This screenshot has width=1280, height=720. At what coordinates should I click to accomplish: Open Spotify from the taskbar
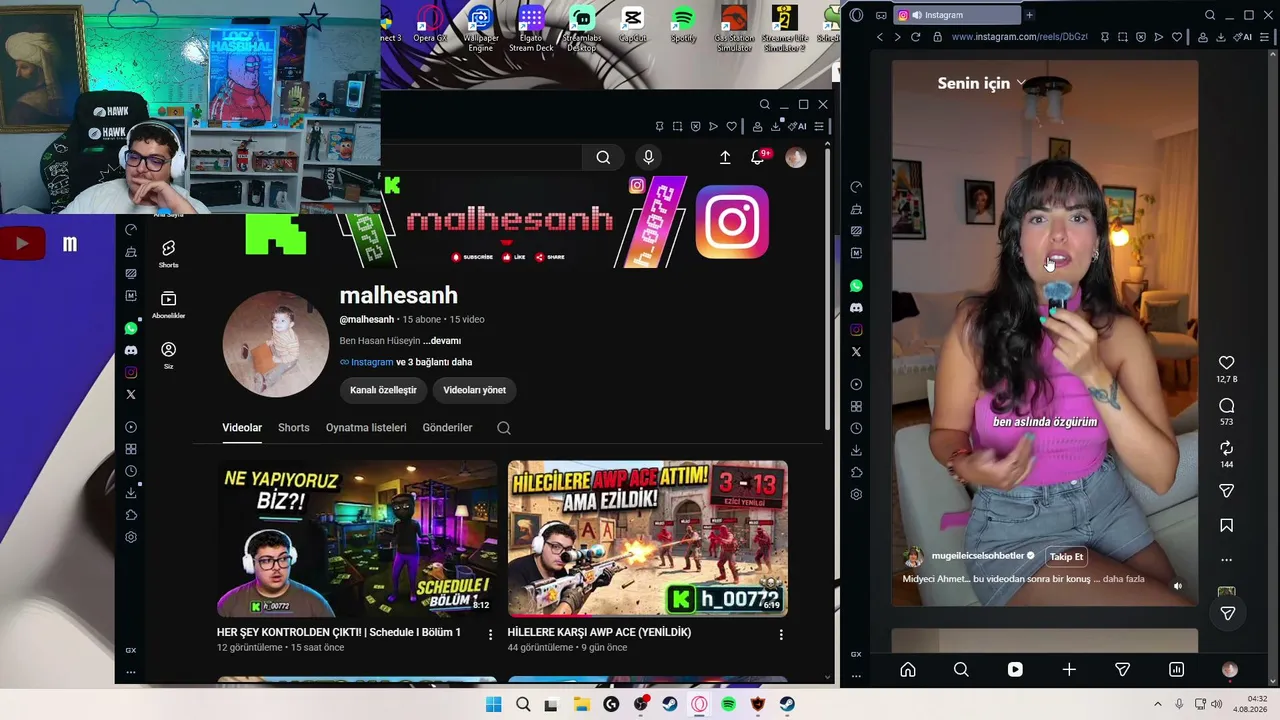coord(729,704)
